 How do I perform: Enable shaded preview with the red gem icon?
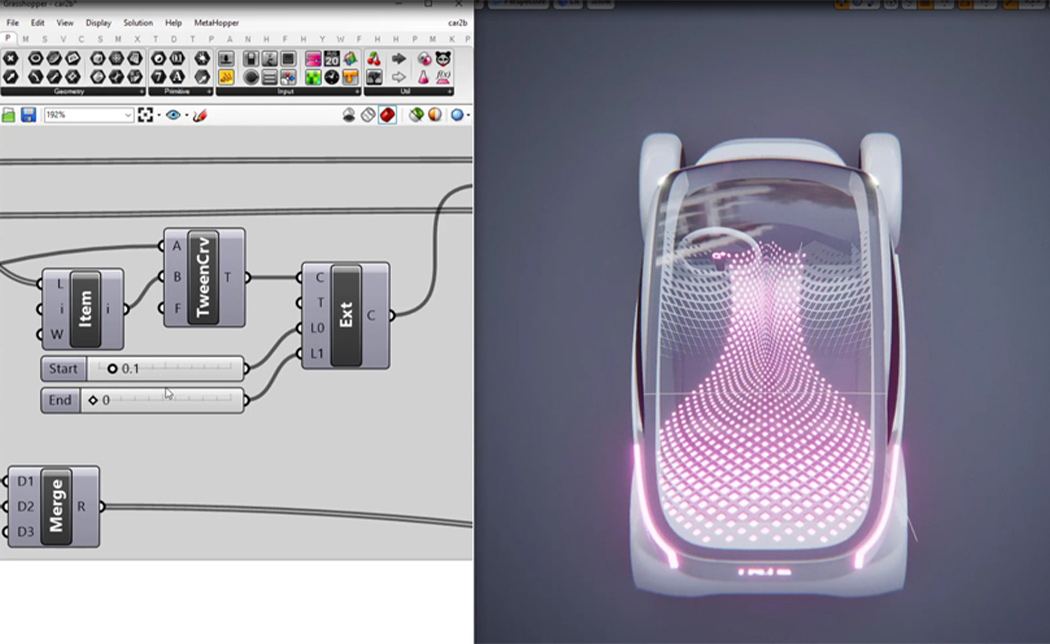(389, 114)
